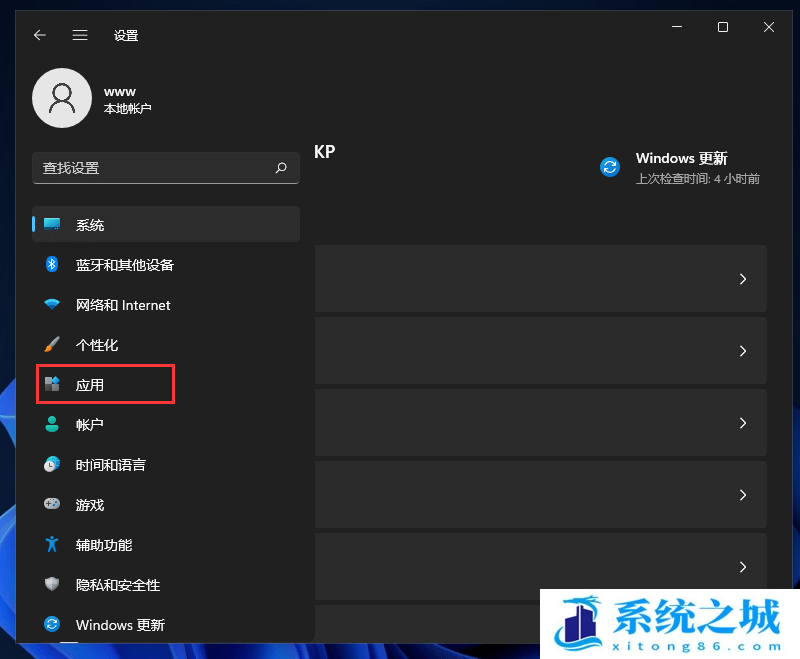
Task: Click the 隐私和安全性 shield icon
Action: [x=51, y=584]
